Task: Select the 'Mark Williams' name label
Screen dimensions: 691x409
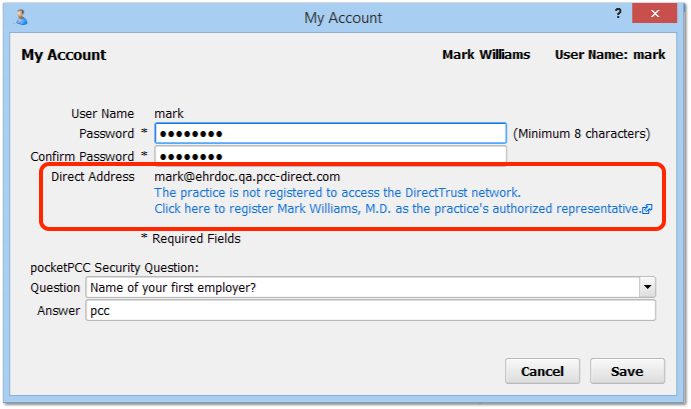Action: pyautogui.click(x=486, y=55)
